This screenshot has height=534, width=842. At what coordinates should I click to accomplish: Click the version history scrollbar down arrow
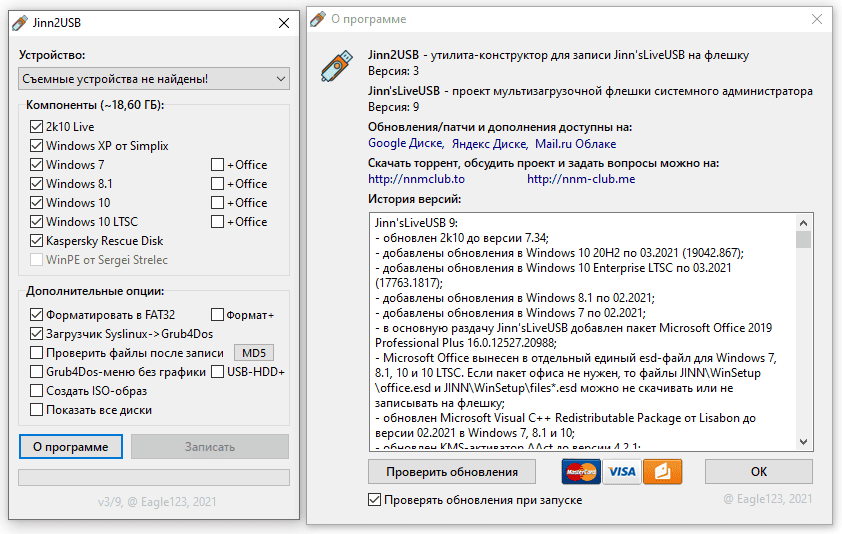(803, 442)
